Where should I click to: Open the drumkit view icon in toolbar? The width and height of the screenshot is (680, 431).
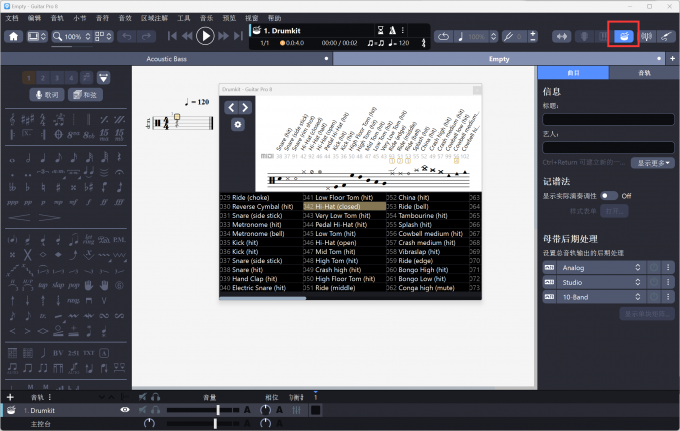(x=623, y=36)
